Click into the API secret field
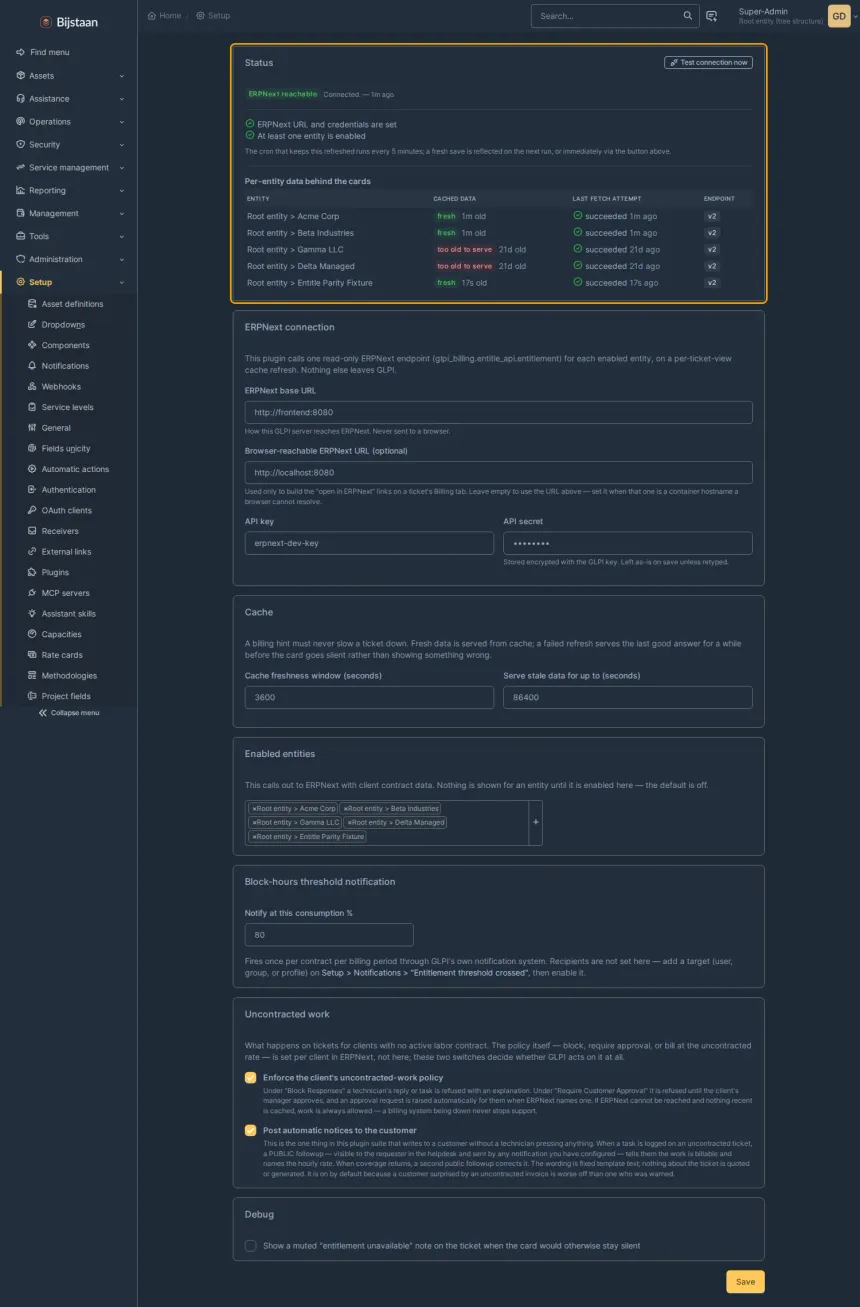Image resolution: width=860 pixels, height=1307 pixels. [x=627, y=543]
